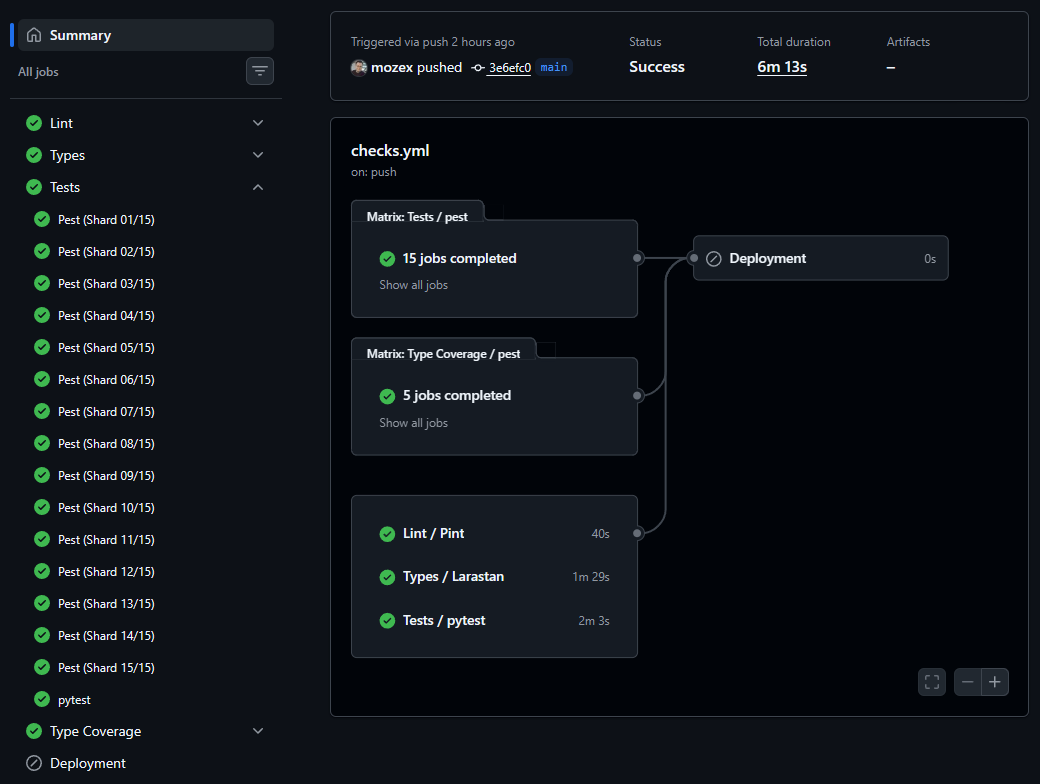Click check icon next to Types / Larastan
The width and height of the screenshot is (1040, 784).
(387, 577)
